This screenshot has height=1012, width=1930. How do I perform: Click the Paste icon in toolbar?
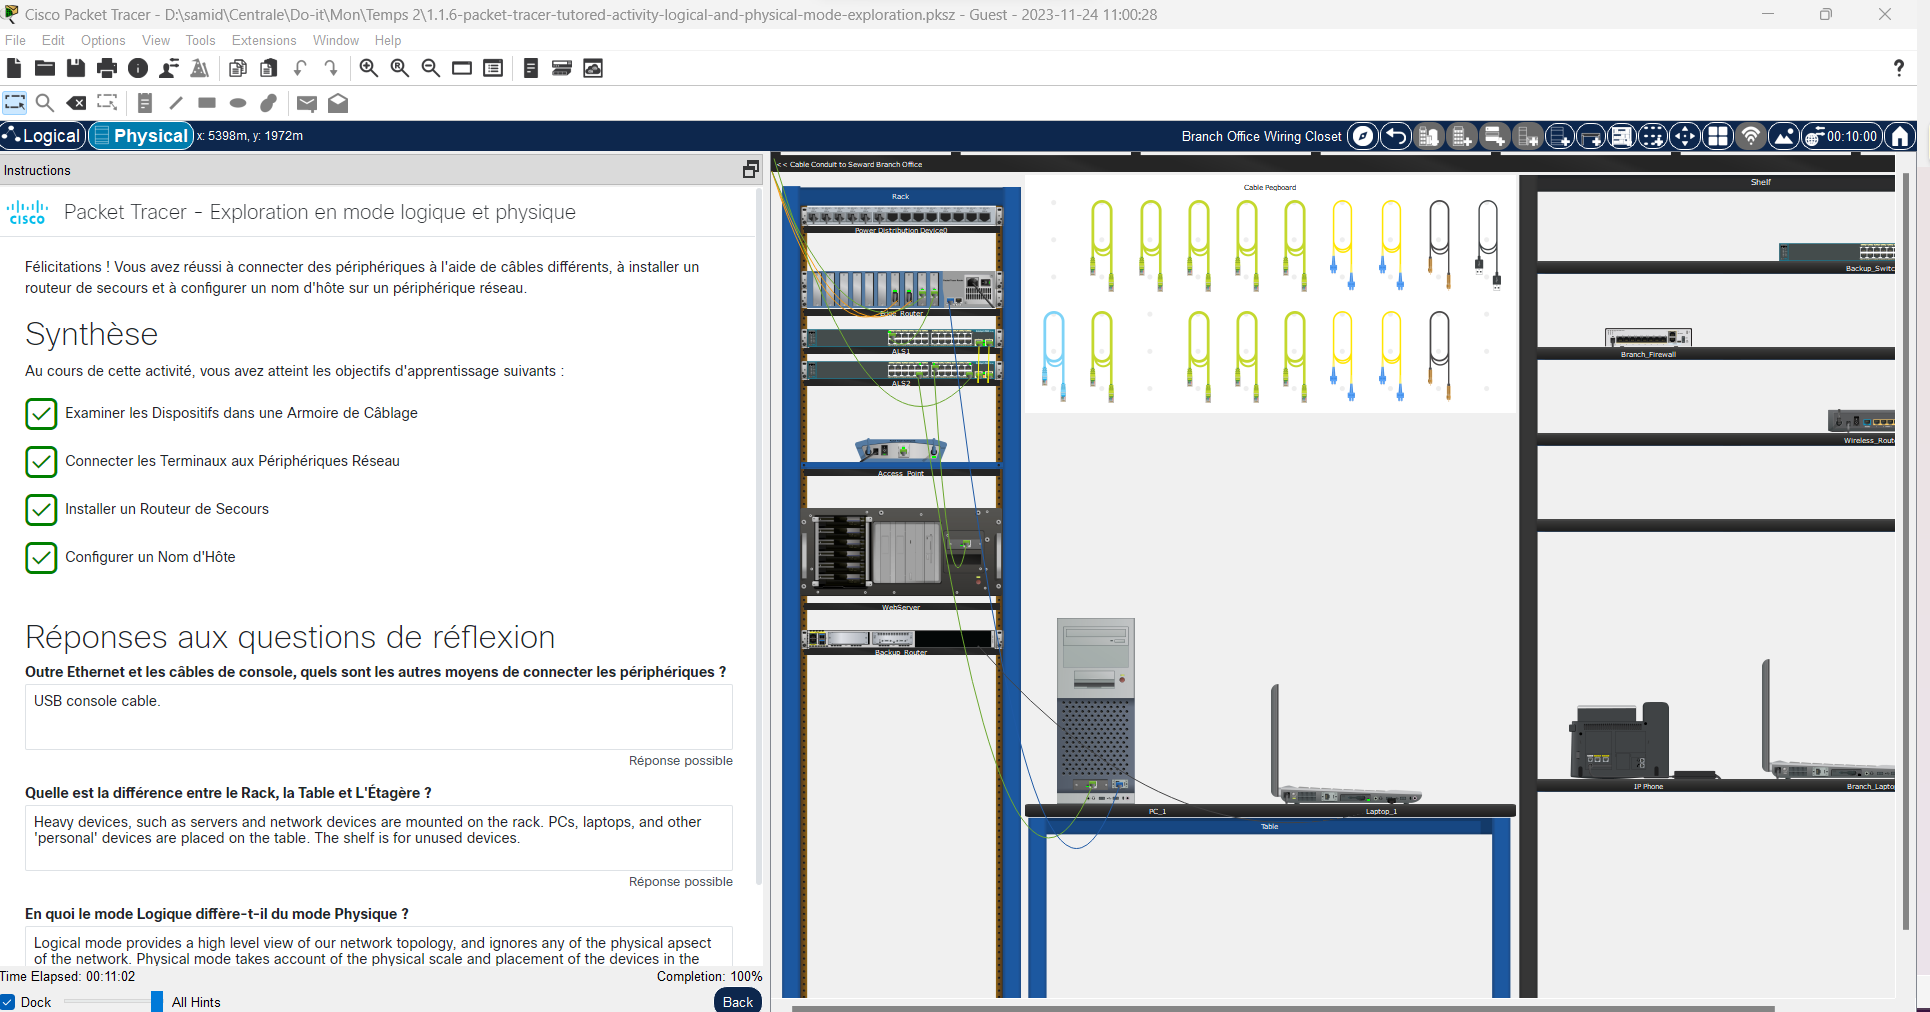point(269,68)
